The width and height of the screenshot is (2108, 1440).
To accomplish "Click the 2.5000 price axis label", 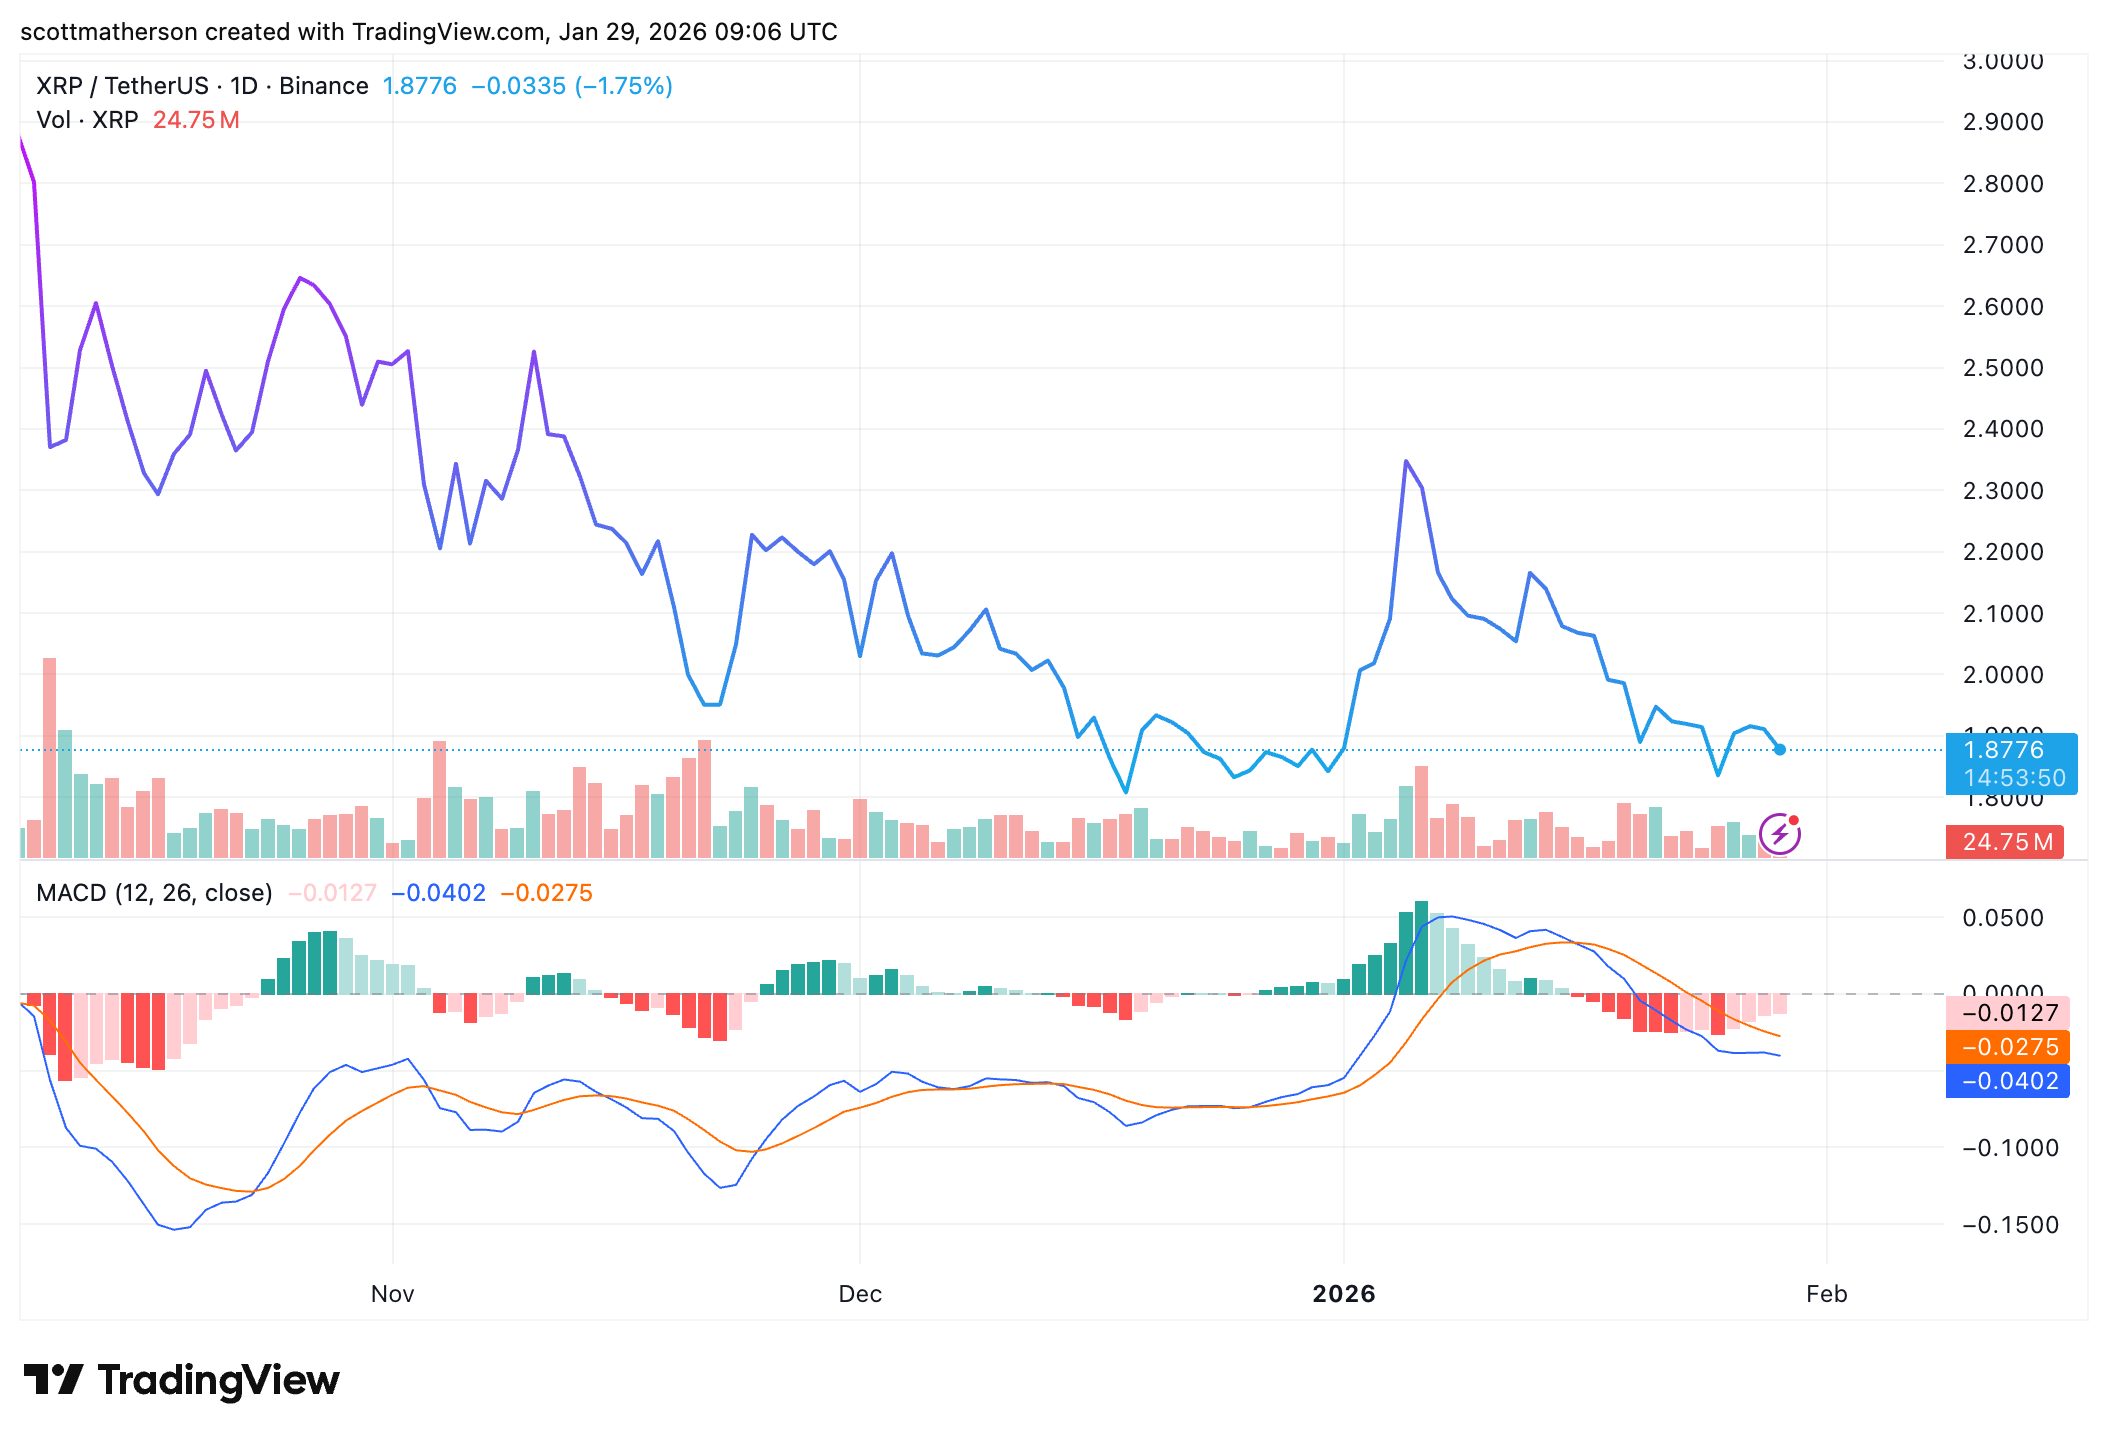I will pyautogui.click(x=2003, y=368).
